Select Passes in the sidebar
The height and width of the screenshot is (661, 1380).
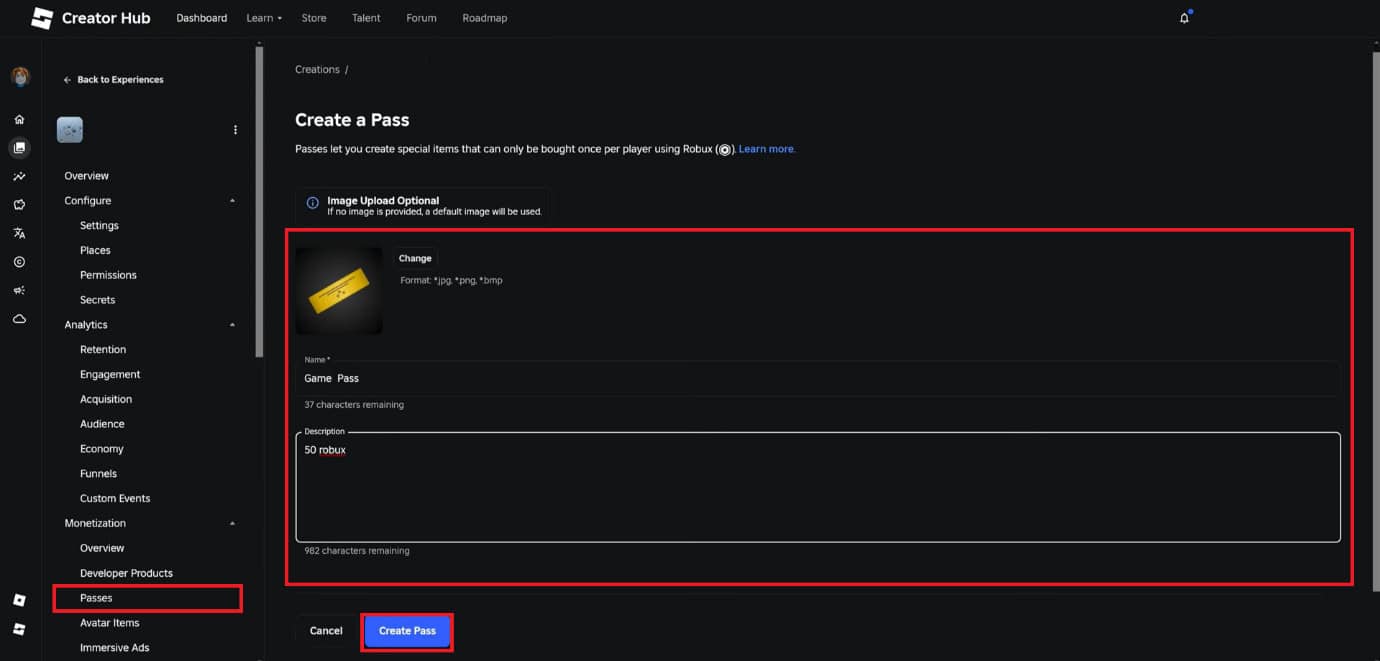click(x=96, y=598)
